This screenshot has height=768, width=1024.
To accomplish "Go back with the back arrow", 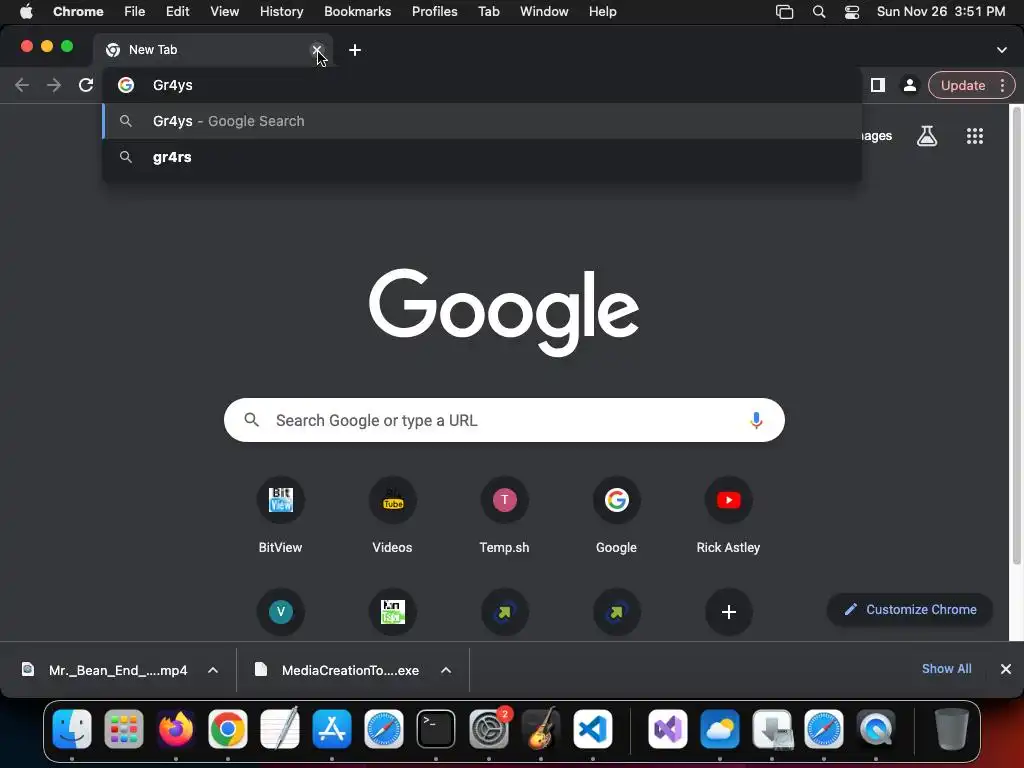I will coord(22,85).
